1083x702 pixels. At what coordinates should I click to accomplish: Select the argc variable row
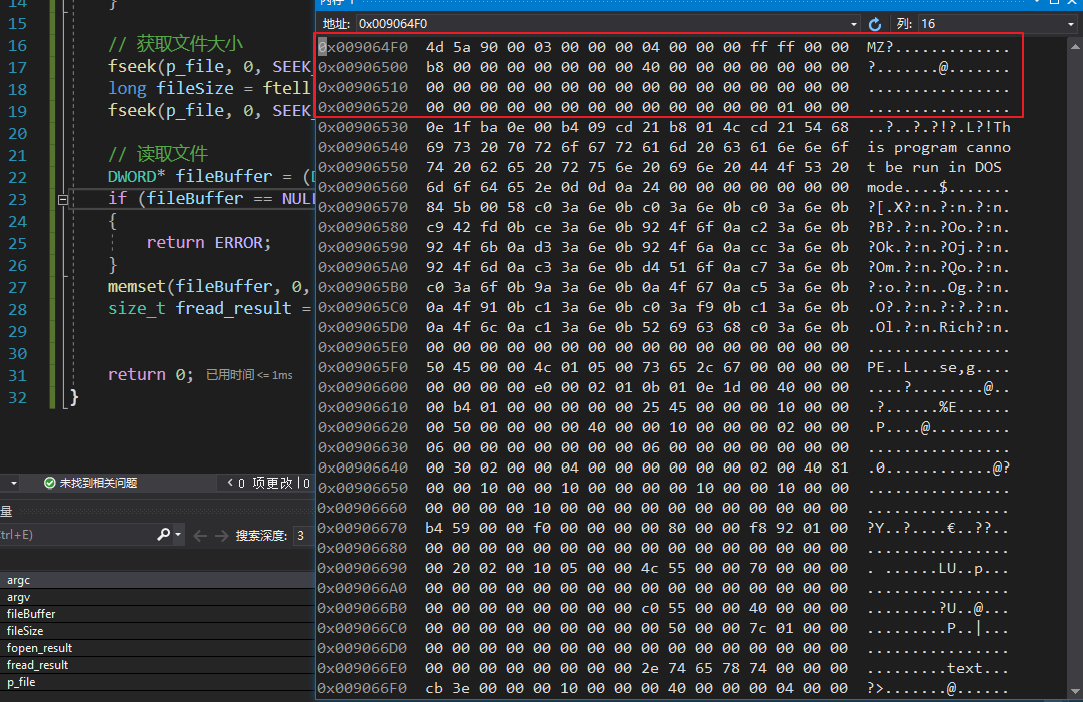click(x=18, y=580)
